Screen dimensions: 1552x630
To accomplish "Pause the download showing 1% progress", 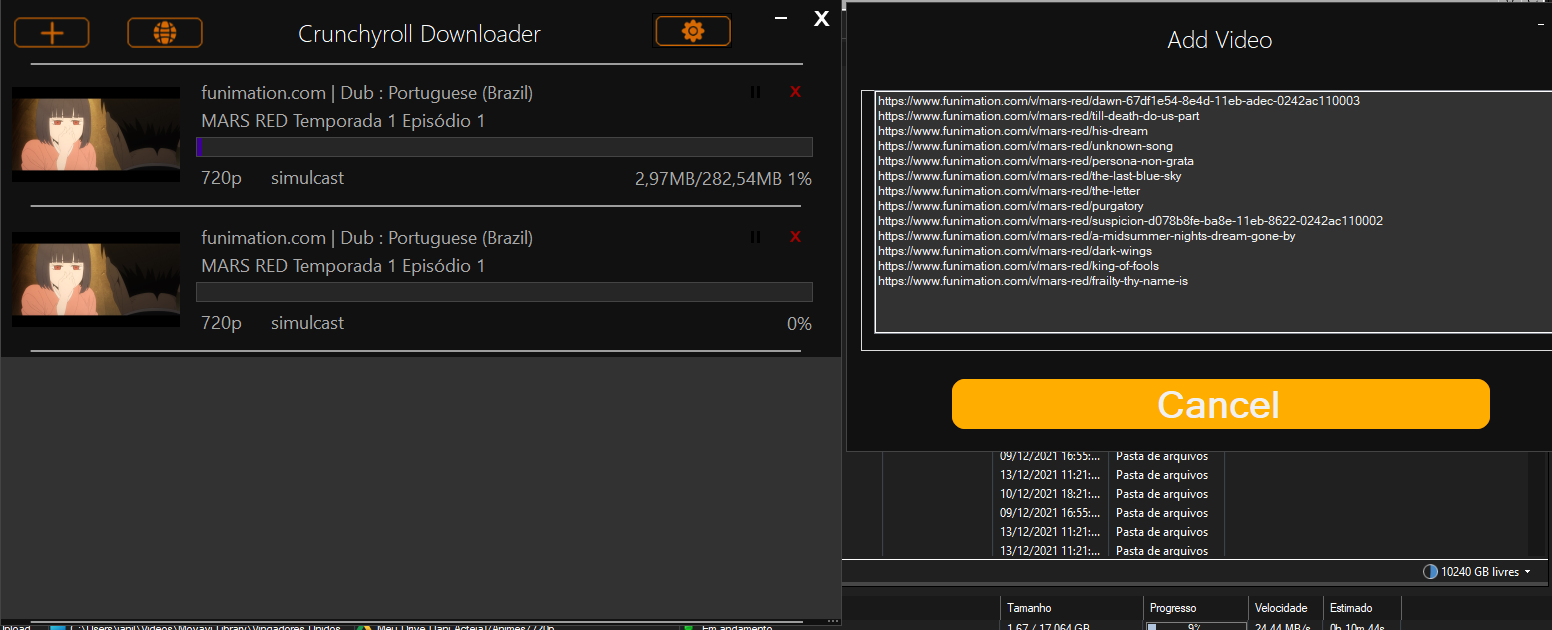I will point(755,92).
